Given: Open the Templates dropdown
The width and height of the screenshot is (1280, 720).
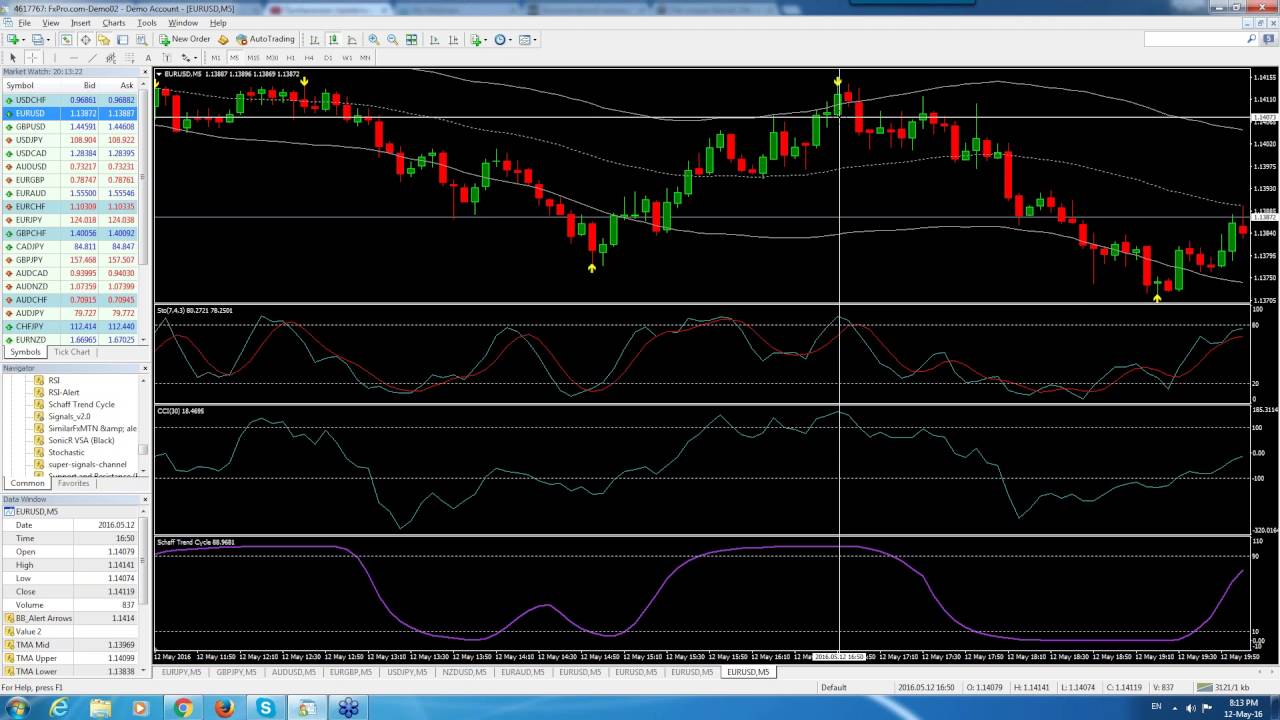Looking at the screenshot, I should pos(528,40).
